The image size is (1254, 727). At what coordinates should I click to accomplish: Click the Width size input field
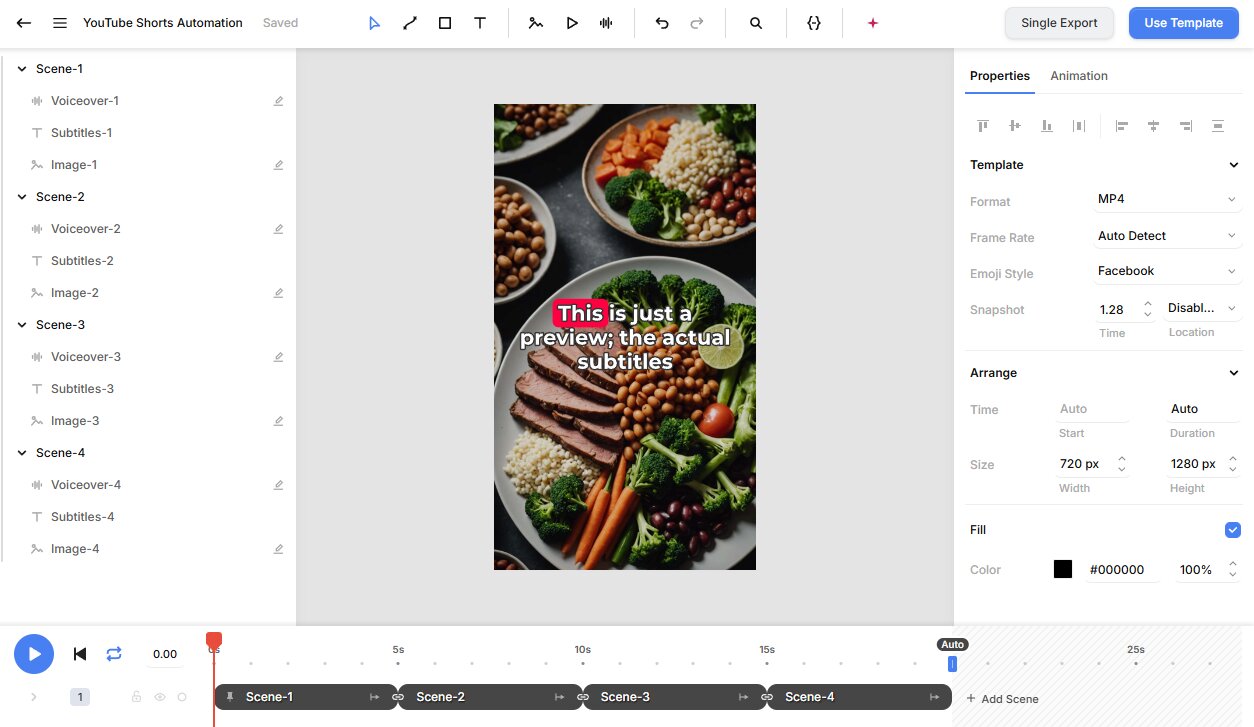click(x=1091, y=464)
